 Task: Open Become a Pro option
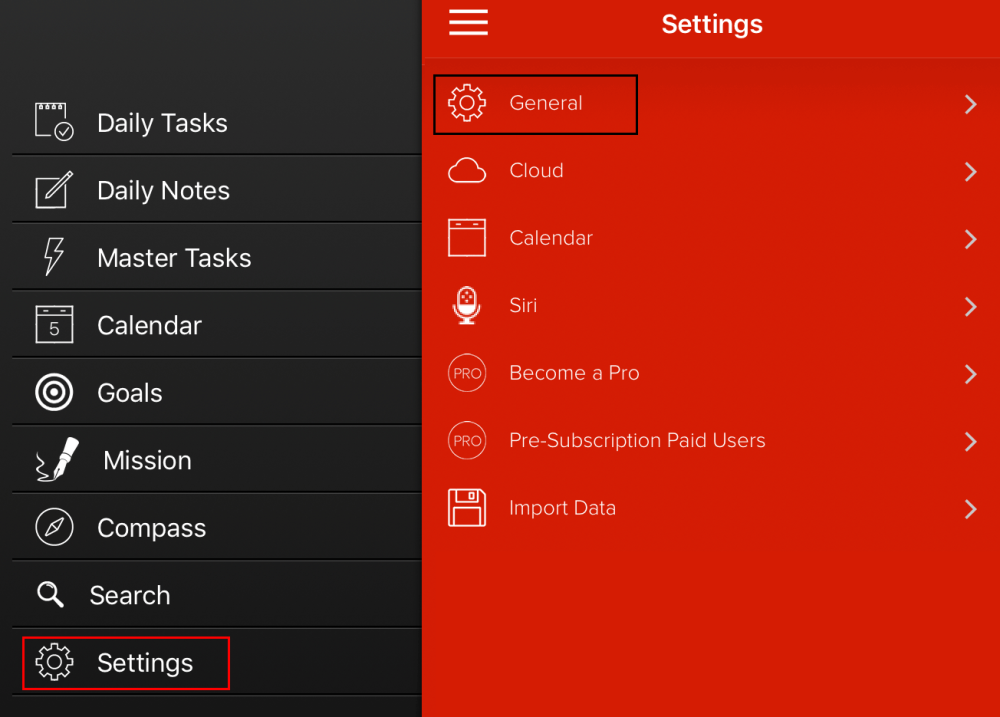click(574, 373)
